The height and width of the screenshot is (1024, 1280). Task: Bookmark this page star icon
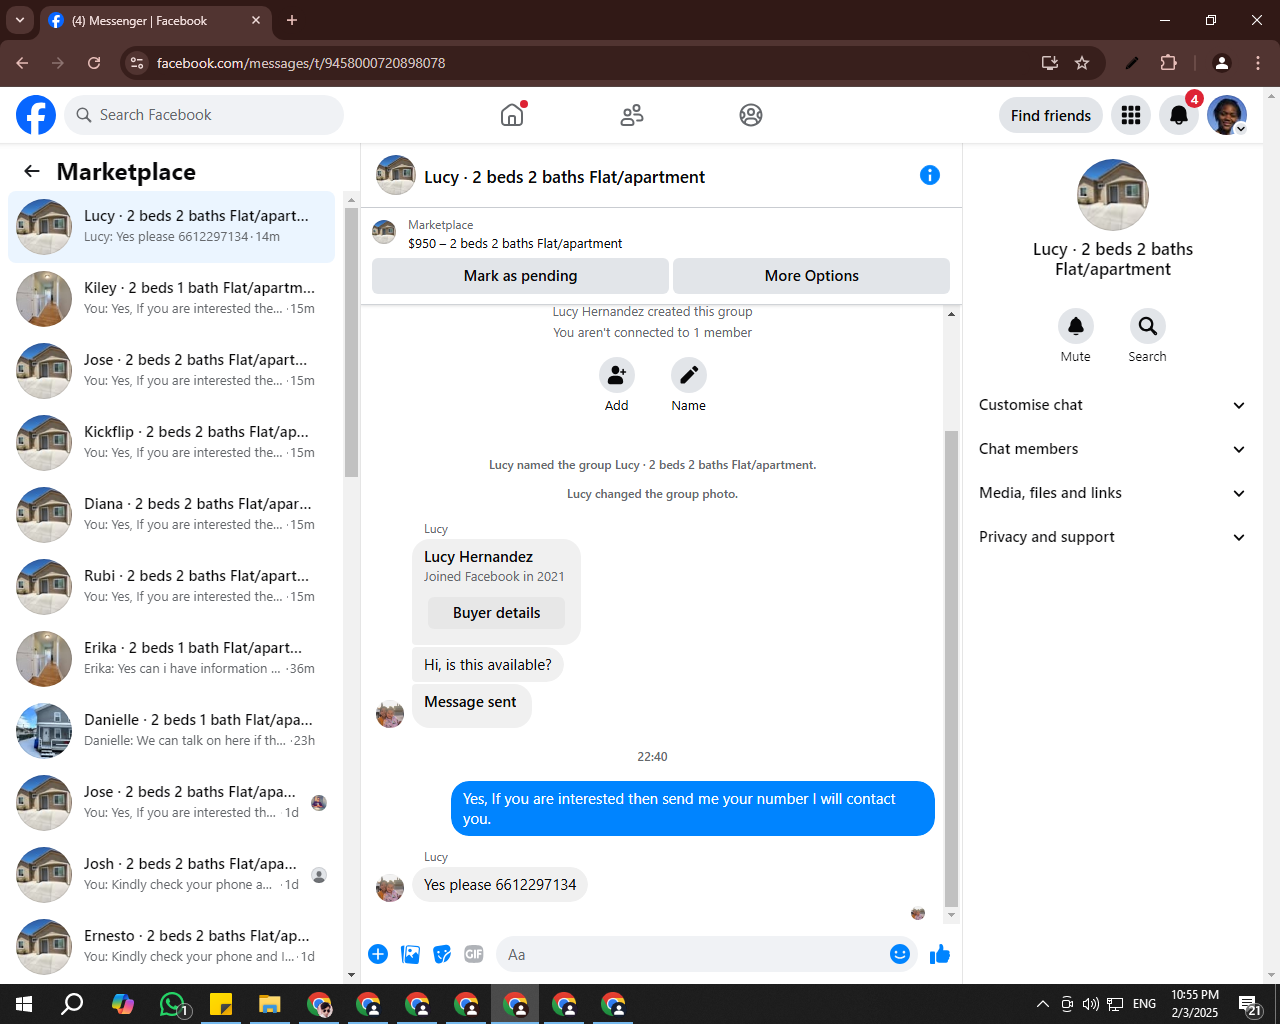(x=1082, y=63)
